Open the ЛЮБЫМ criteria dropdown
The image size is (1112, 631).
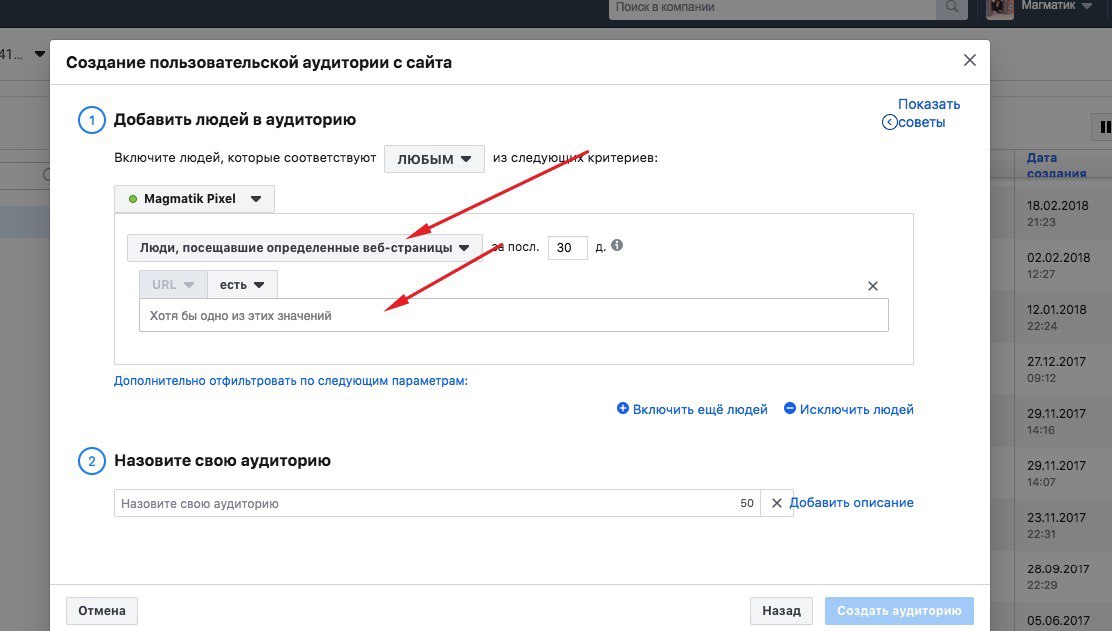click(x=434, y=159)
